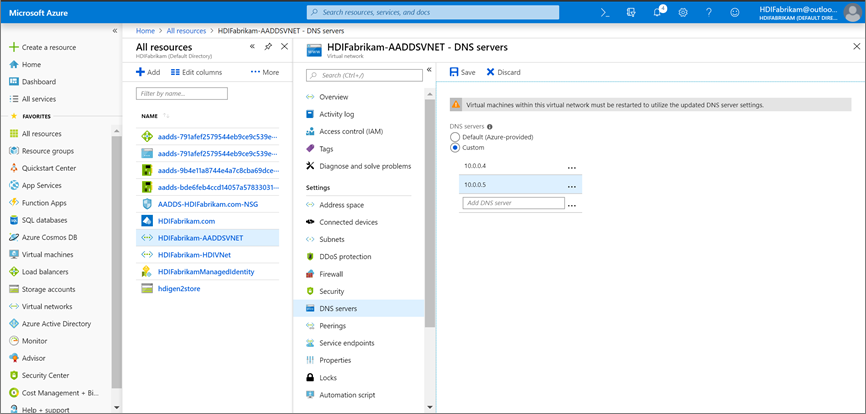Viewport: 866px width, 414px height.
Task: Click Create a resource
Action: tap(45, 47)
